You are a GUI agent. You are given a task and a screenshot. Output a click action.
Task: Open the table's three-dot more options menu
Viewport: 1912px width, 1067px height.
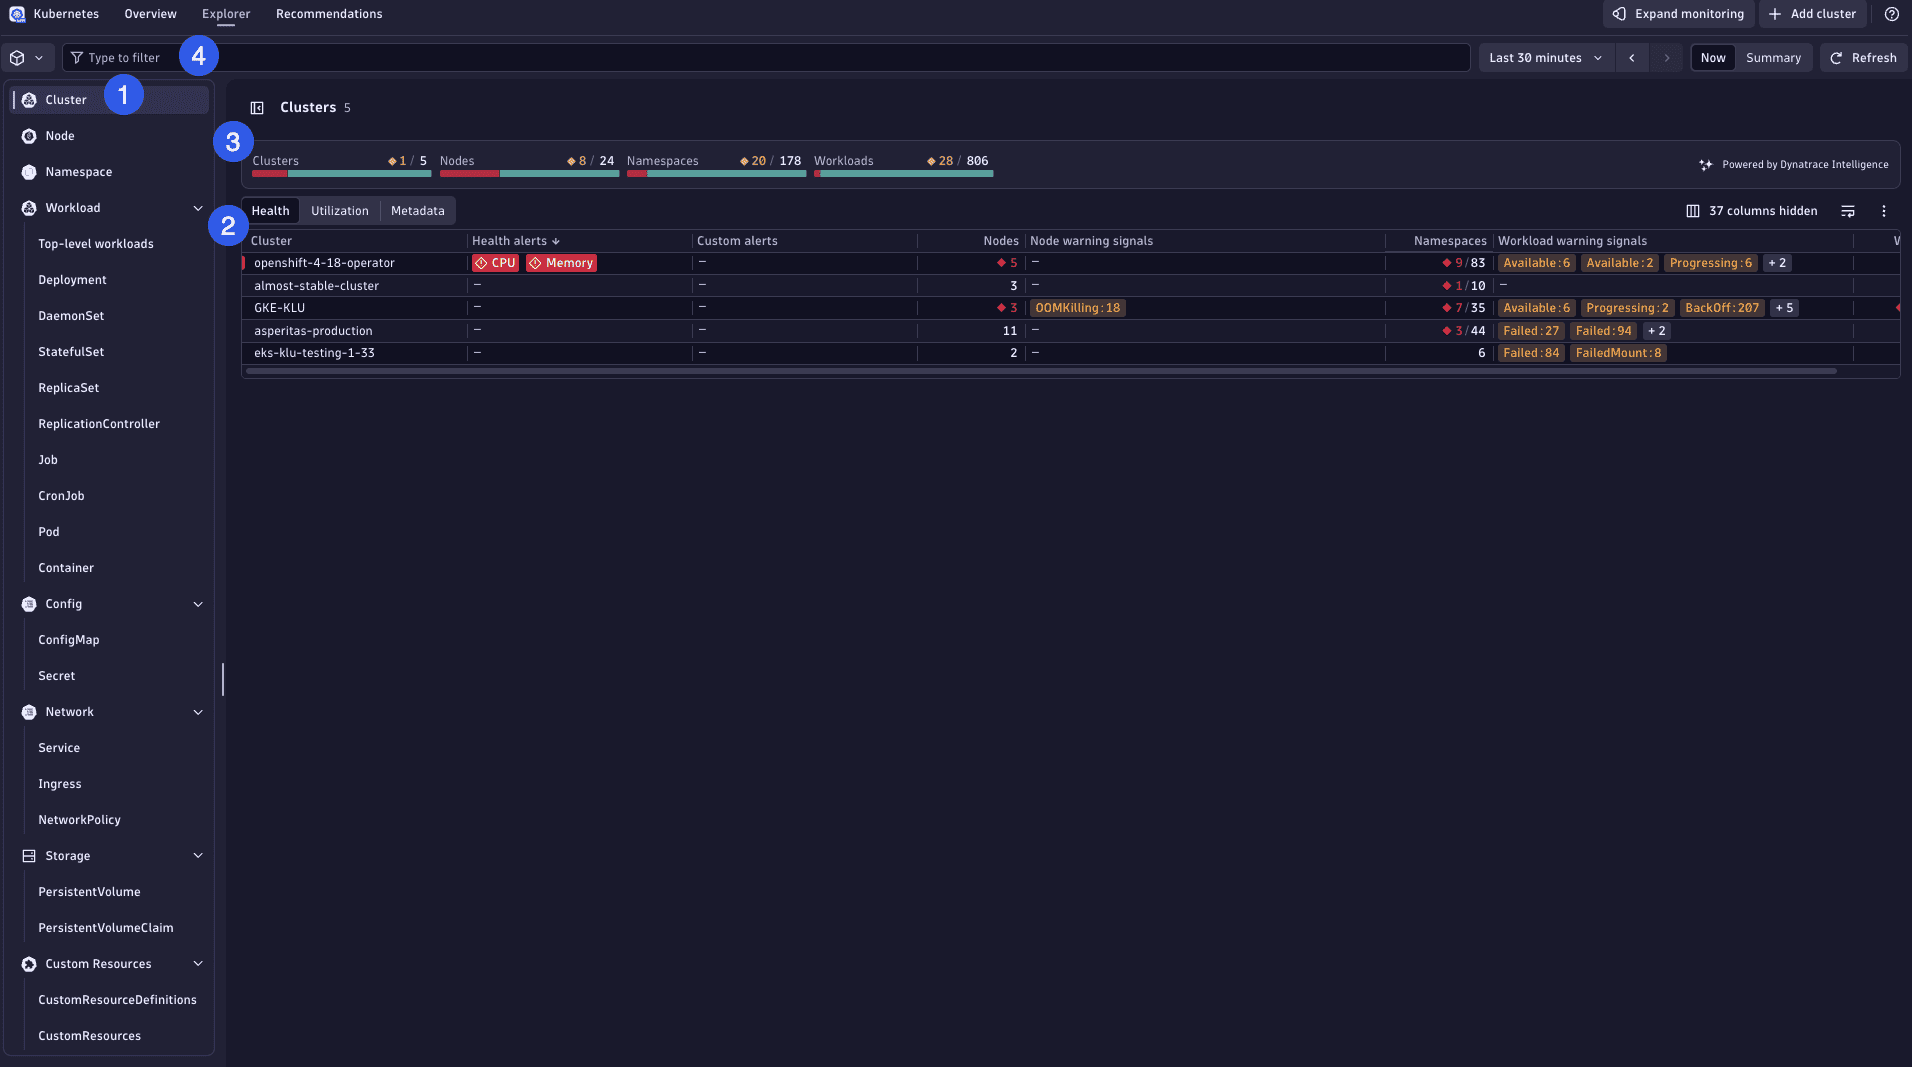pos(1883,211)
